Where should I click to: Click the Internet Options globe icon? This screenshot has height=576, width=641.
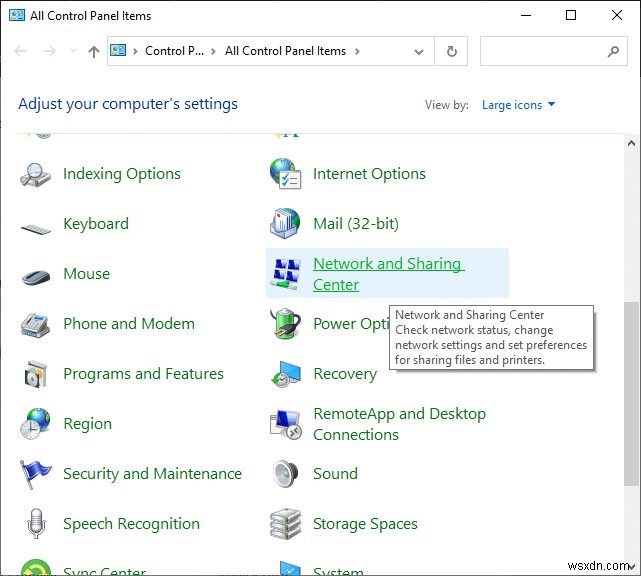tap(286, 174)
